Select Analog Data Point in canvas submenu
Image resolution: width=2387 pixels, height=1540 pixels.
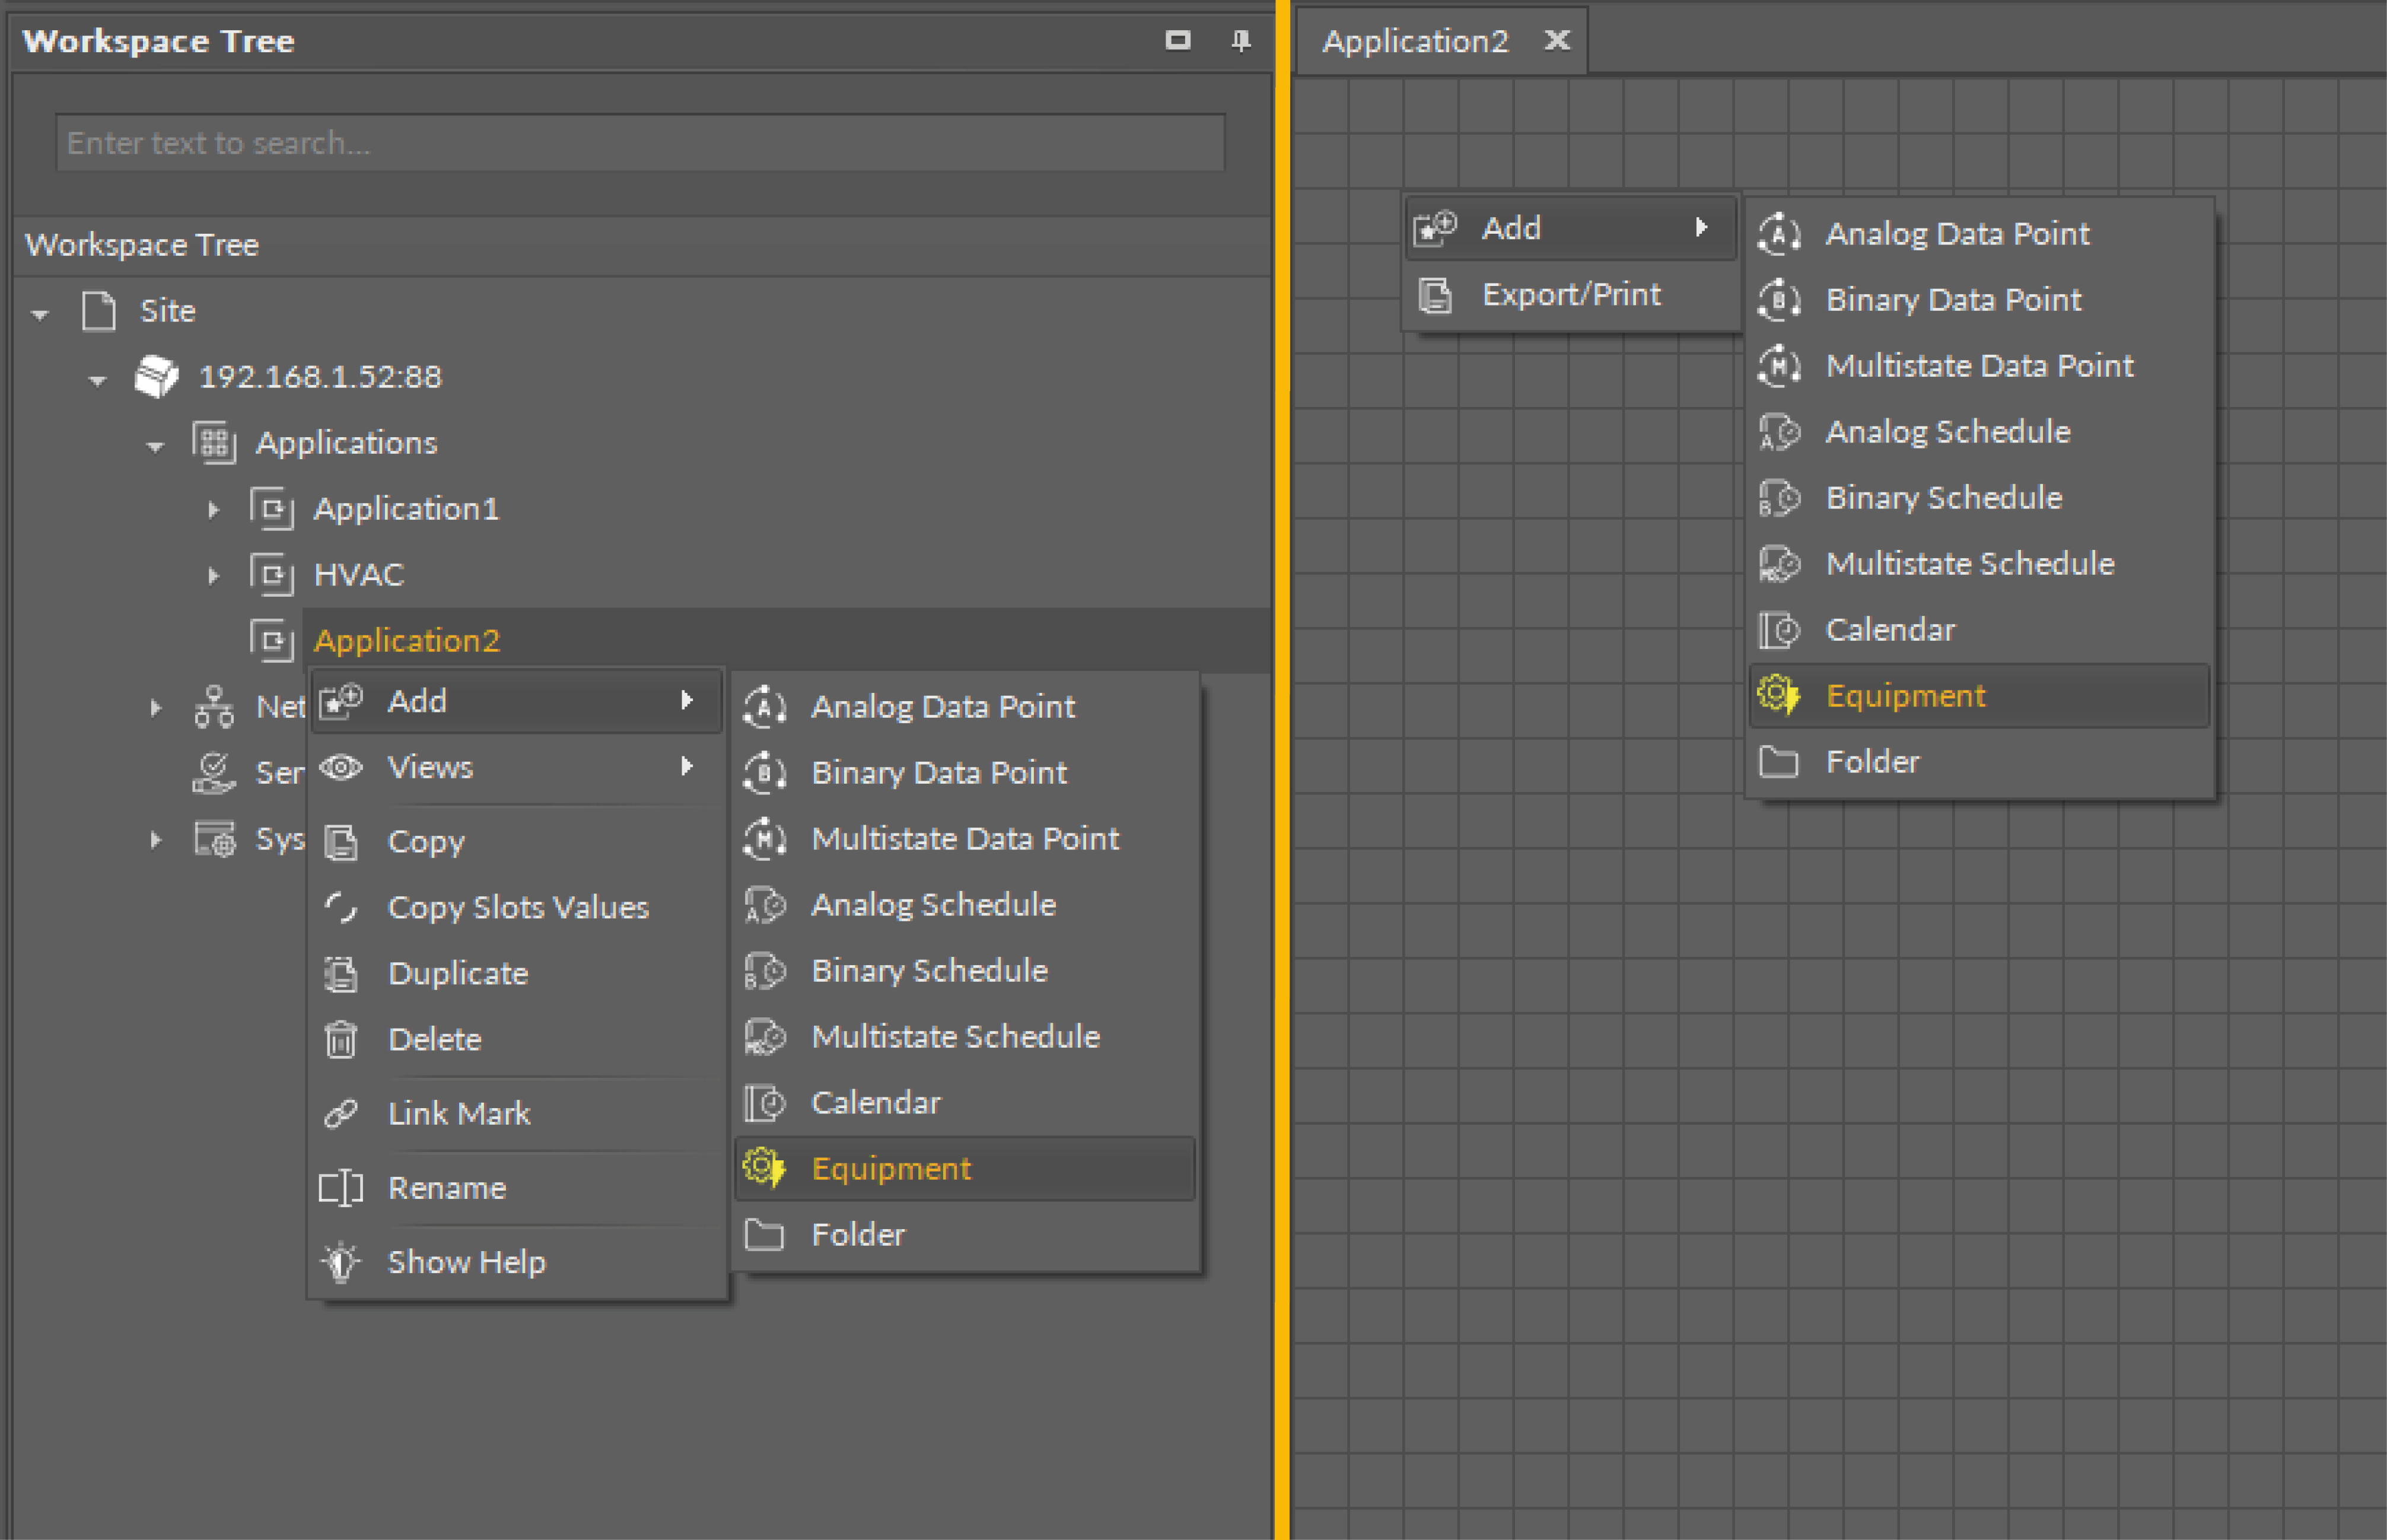tap(1957, 234)
